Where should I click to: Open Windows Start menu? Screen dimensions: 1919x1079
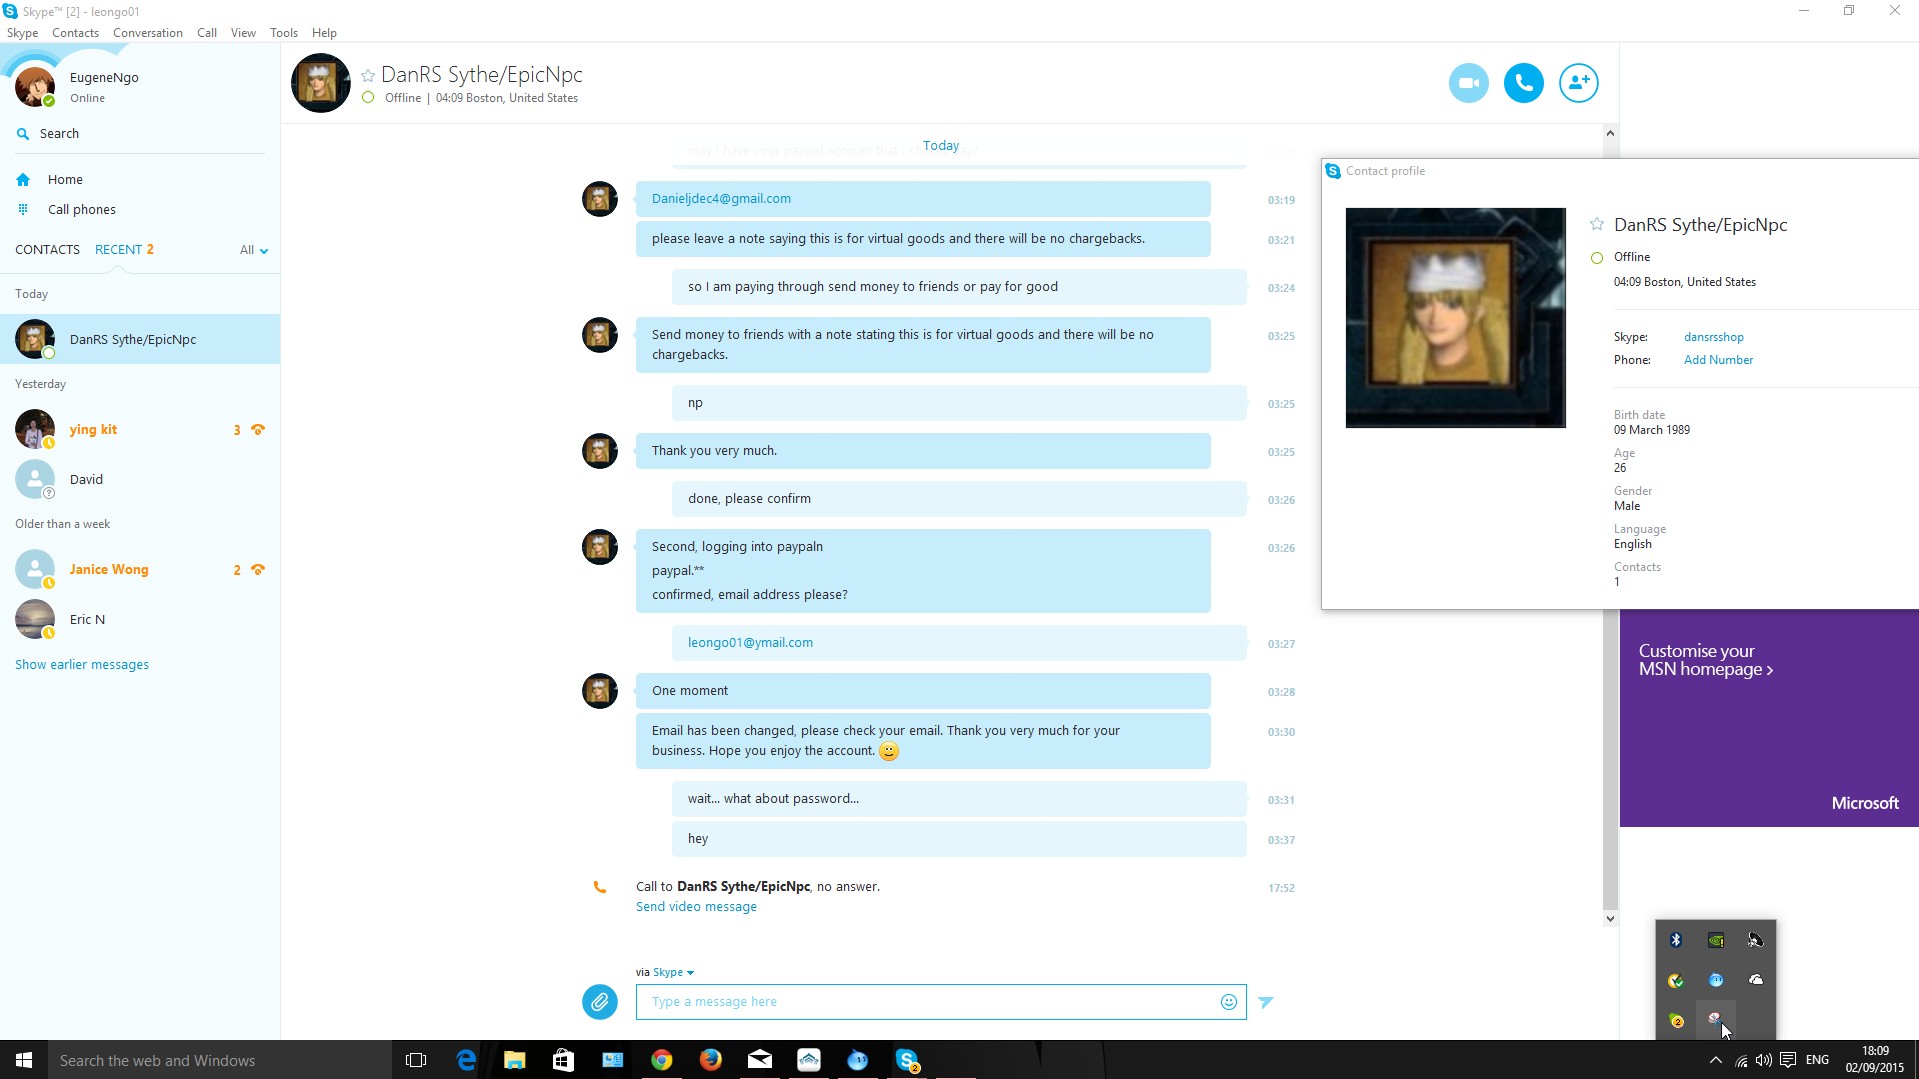(x=24, y=1060)
